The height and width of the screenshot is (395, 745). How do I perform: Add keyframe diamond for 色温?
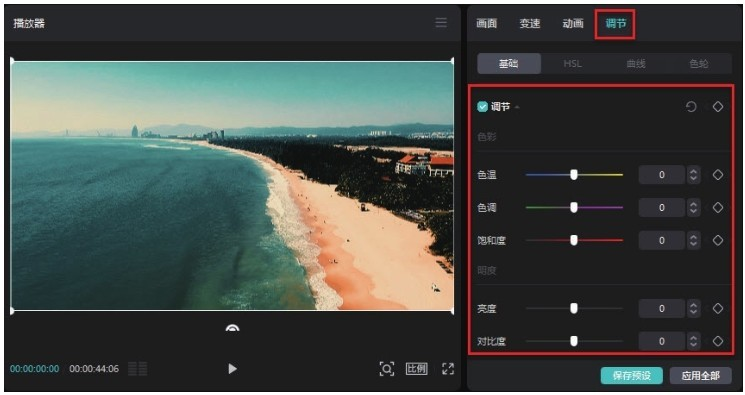717,174
